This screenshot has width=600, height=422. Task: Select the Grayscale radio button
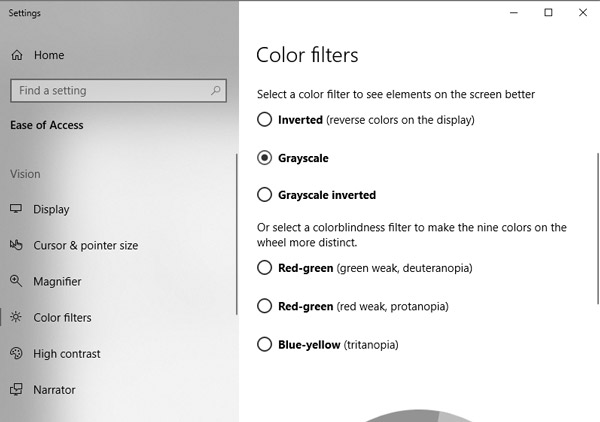[x=265, y=158]
